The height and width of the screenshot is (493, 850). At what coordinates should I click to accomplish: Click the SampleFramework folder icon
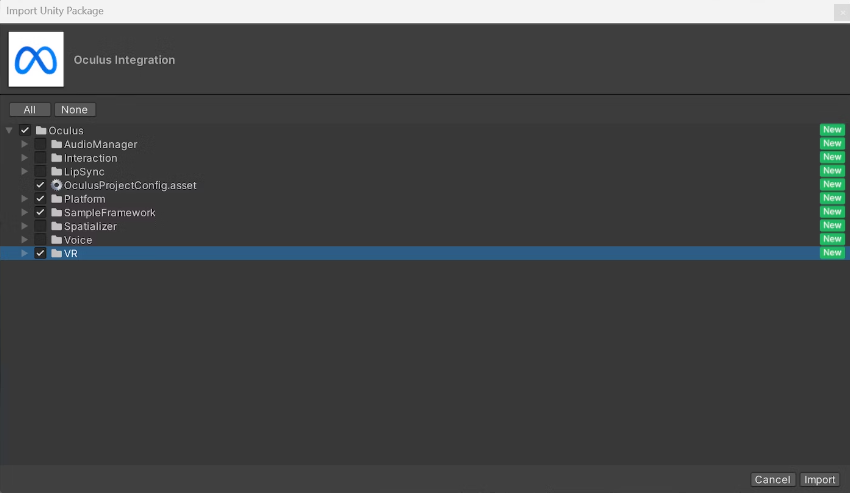[x=56, y=213]
